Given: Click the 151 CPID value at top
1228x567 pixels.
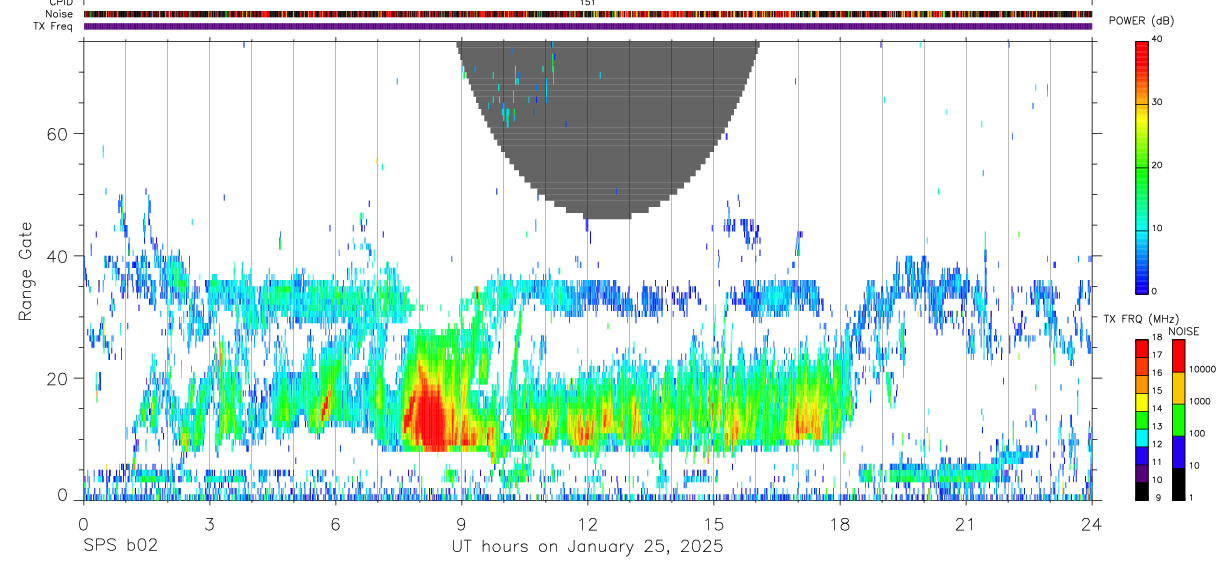Looking at the screenshot, I should [587, 3].
